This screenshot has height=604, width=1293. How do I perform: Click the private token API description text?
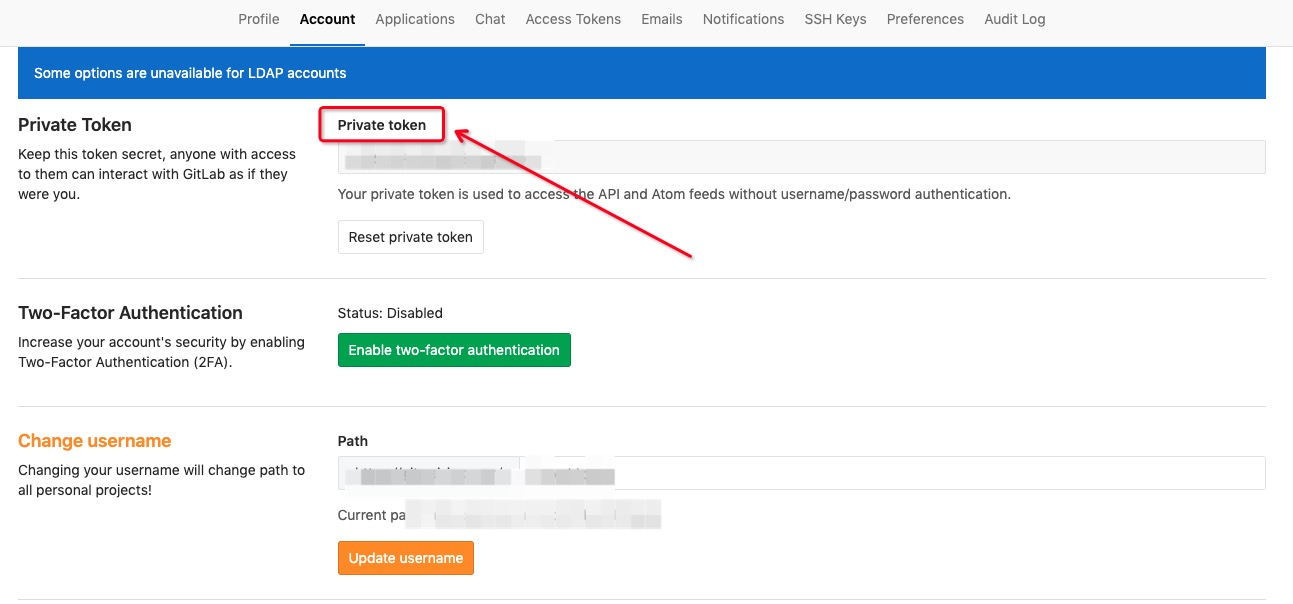674,194
